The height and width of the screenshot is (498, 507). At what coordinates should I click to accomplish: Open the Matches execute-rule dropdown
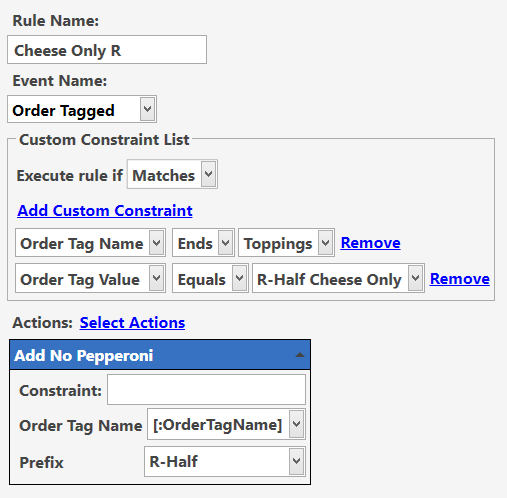[172, 174]
